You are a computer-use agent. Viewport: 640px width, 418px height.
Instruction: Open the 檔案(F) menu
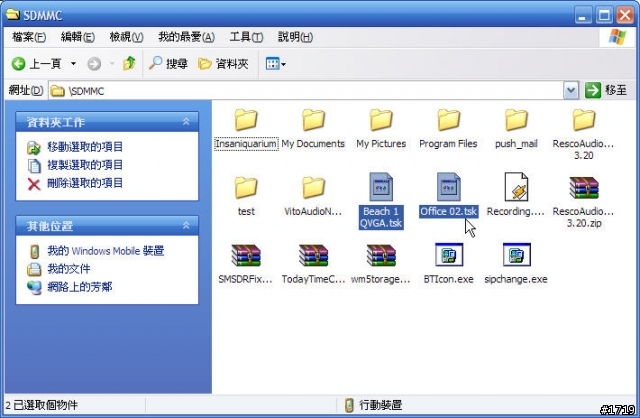[29, 37]
